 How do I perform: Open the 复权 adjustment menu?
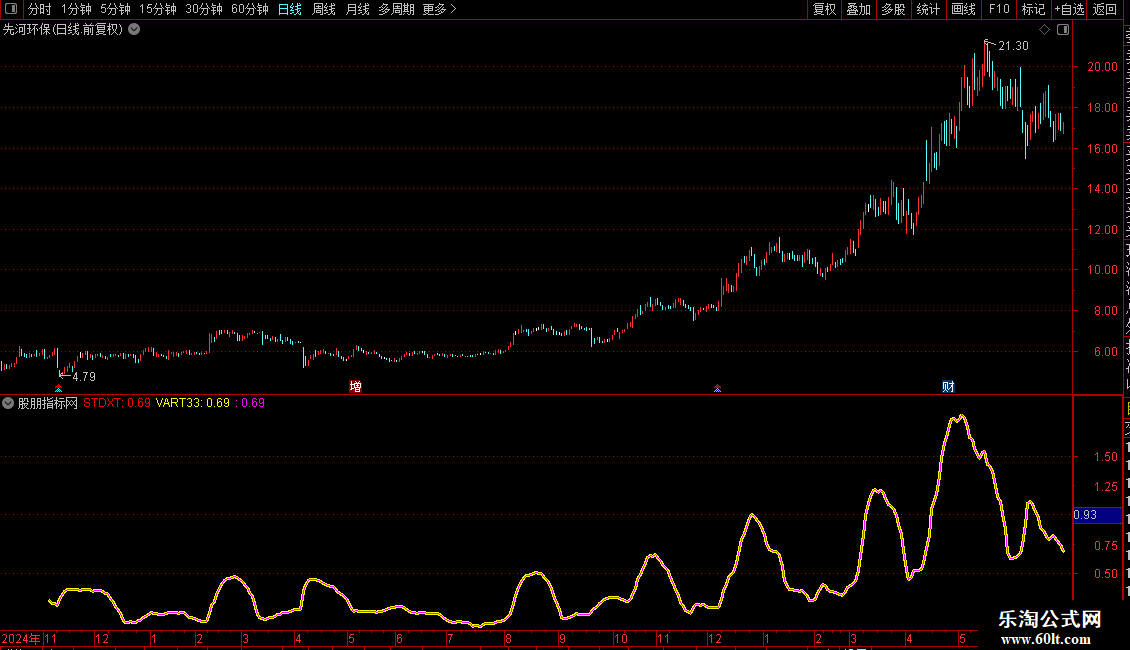824,9
